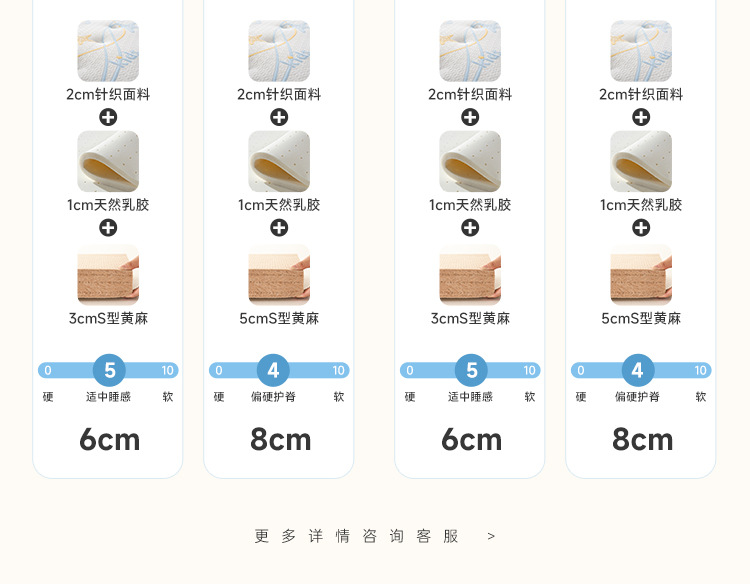Click plus icon below latex in second card
This screenshot has width=750, height=584.
[279, 228]
